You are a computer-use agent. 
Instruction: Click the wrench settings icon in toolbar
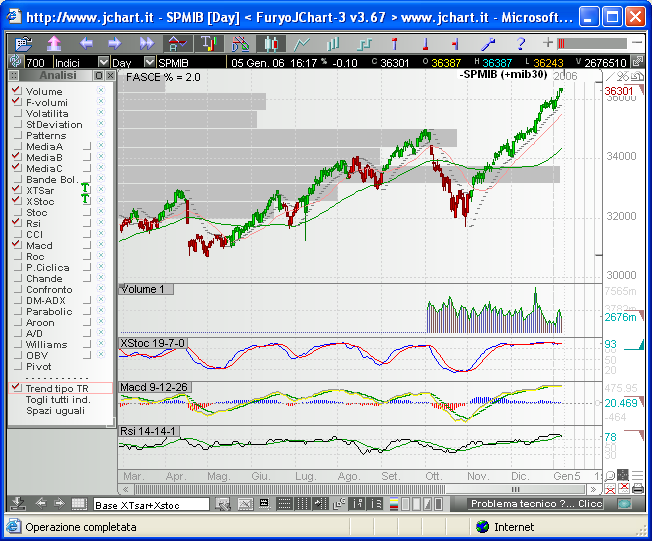[x=488, y=43]
